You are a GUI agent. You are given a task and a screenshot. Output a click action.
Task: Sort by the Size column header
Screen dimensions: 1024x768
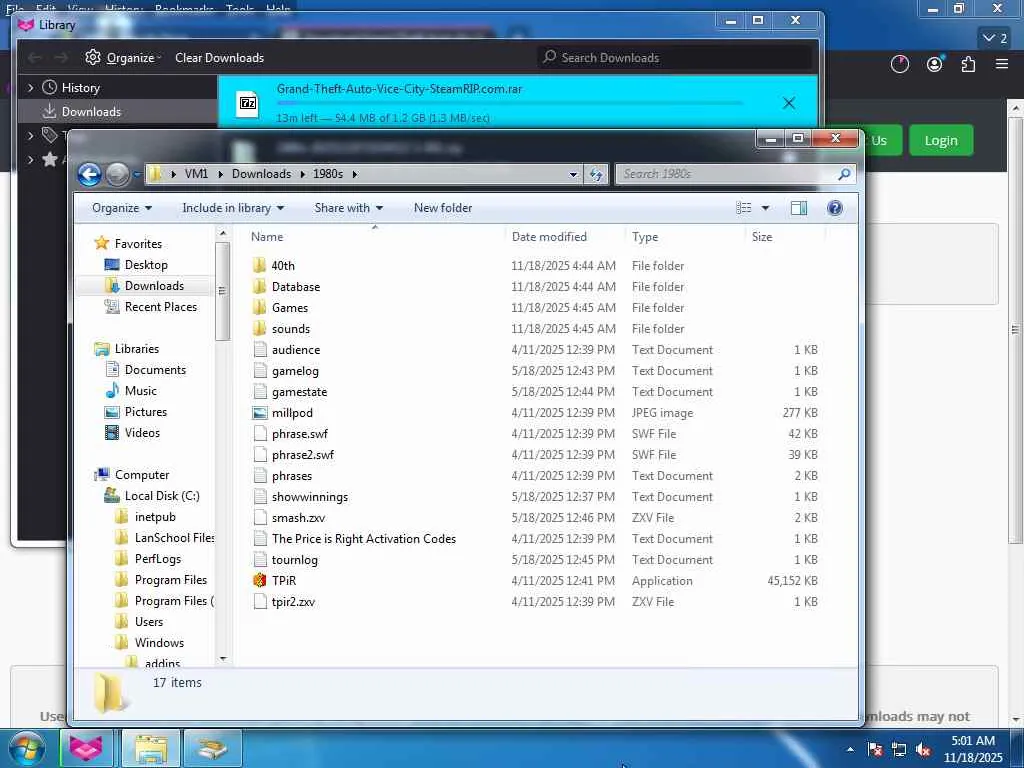tap(762, 236)
